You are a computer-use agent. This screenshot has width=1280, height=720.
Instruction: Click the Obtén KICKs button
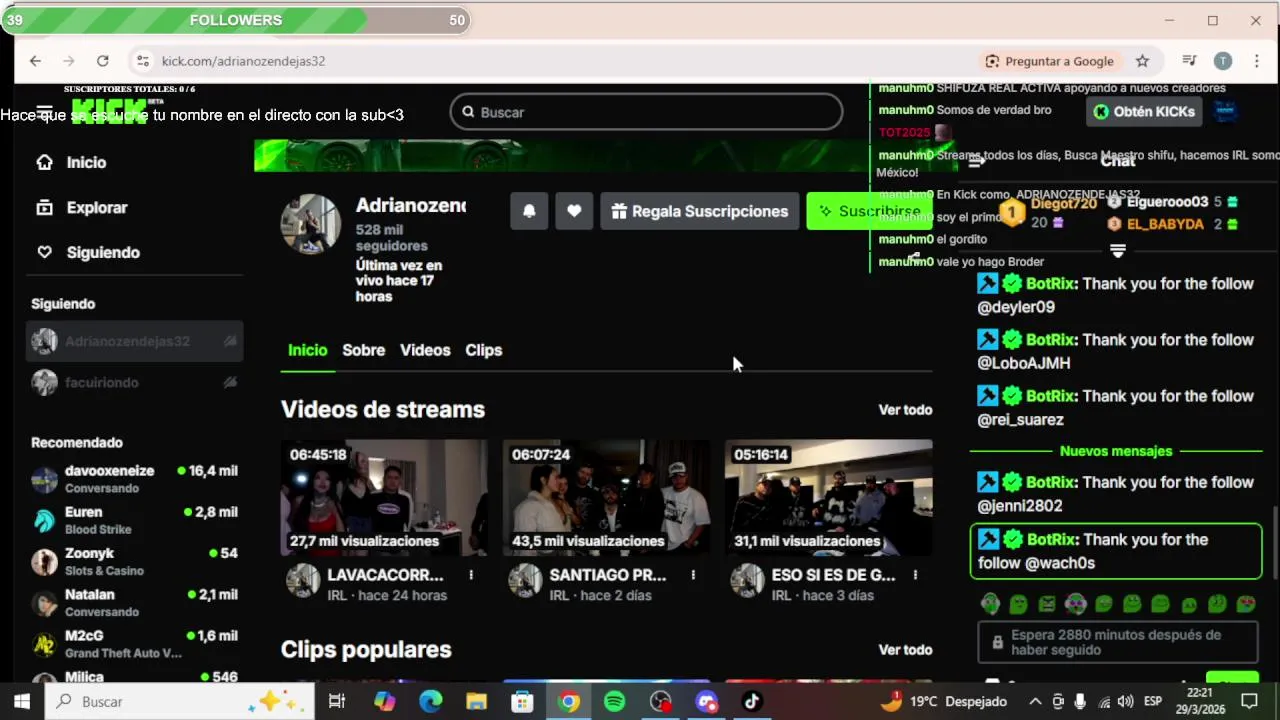coord(1144,112)
